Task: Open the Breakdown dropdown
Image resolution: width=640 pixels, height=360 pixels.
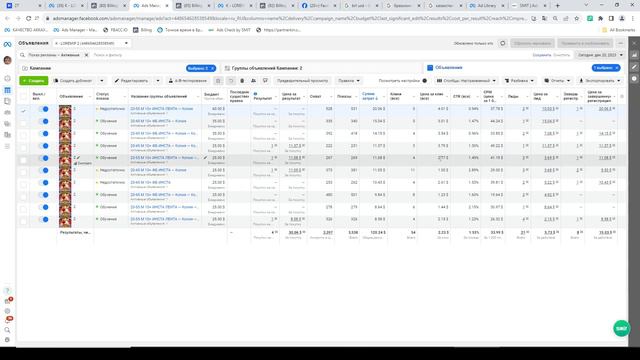Action: [x=519, y=81]
